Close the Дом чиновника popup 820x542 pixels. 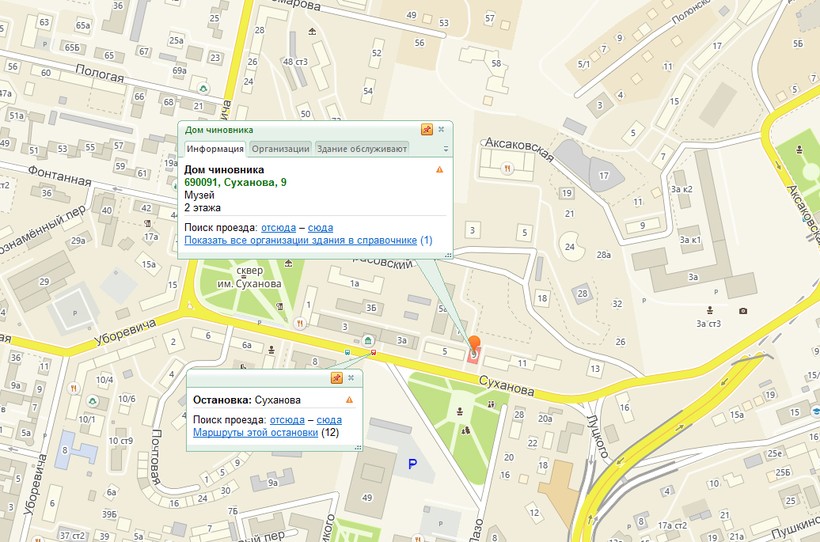click(x=441, y=129)
